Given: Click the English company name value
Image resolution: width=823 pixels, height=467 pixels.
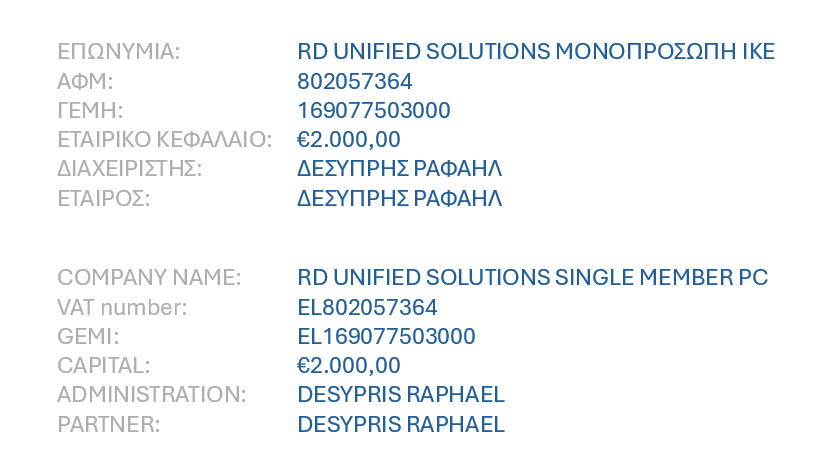Looking at the screenshot, I should coord(533,278).
